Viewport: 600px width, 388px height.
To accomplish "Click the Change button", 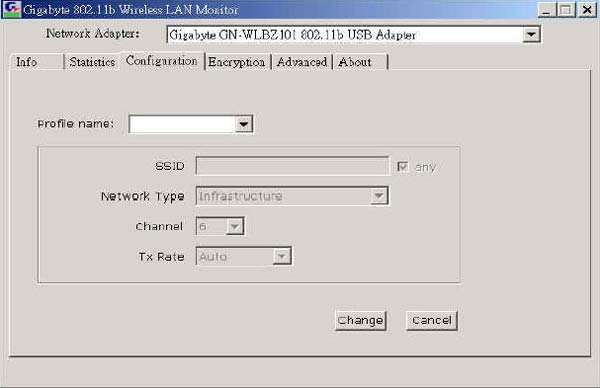I will pos(360,320).
